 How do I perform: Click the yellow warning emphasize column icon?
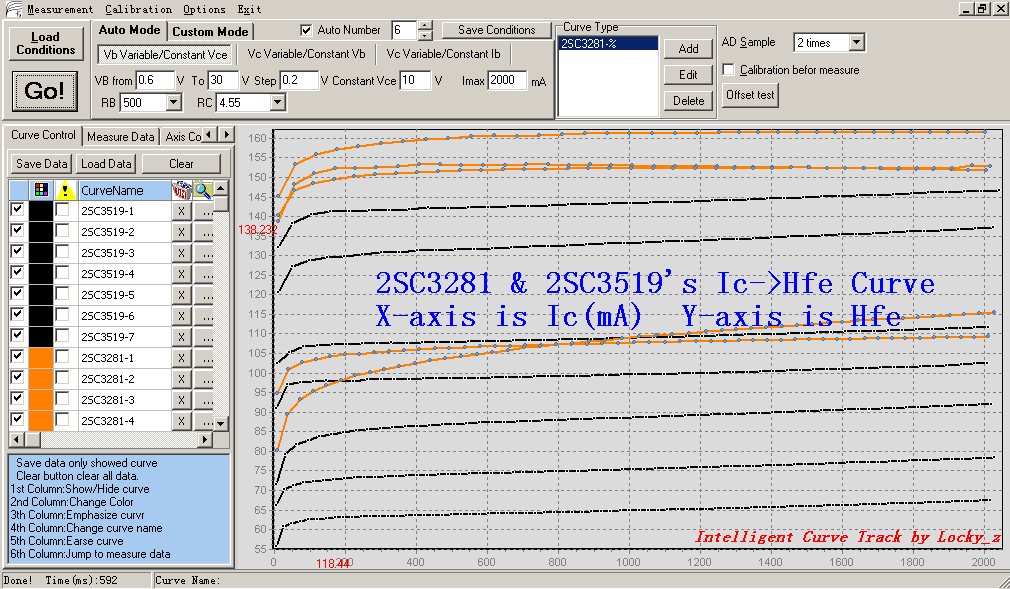(x=64, y=190)
